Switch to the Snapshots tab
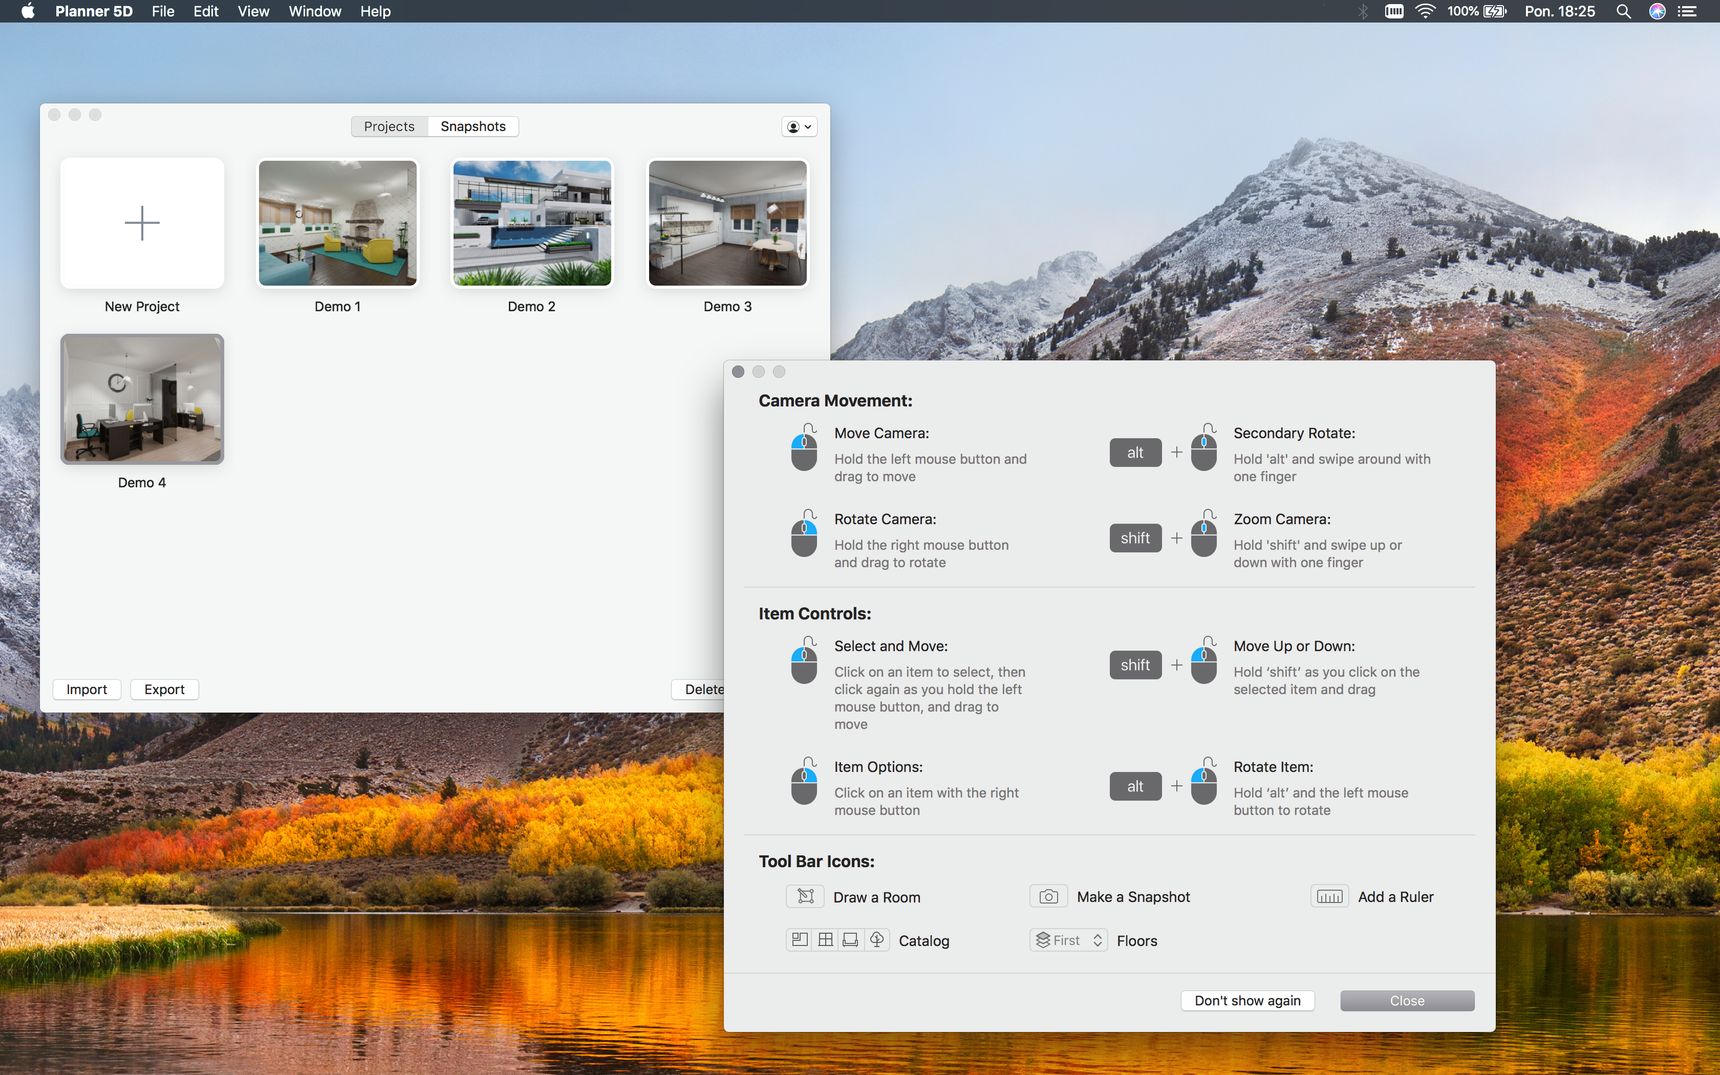The image size is (1720, 1075). point(473,126)
